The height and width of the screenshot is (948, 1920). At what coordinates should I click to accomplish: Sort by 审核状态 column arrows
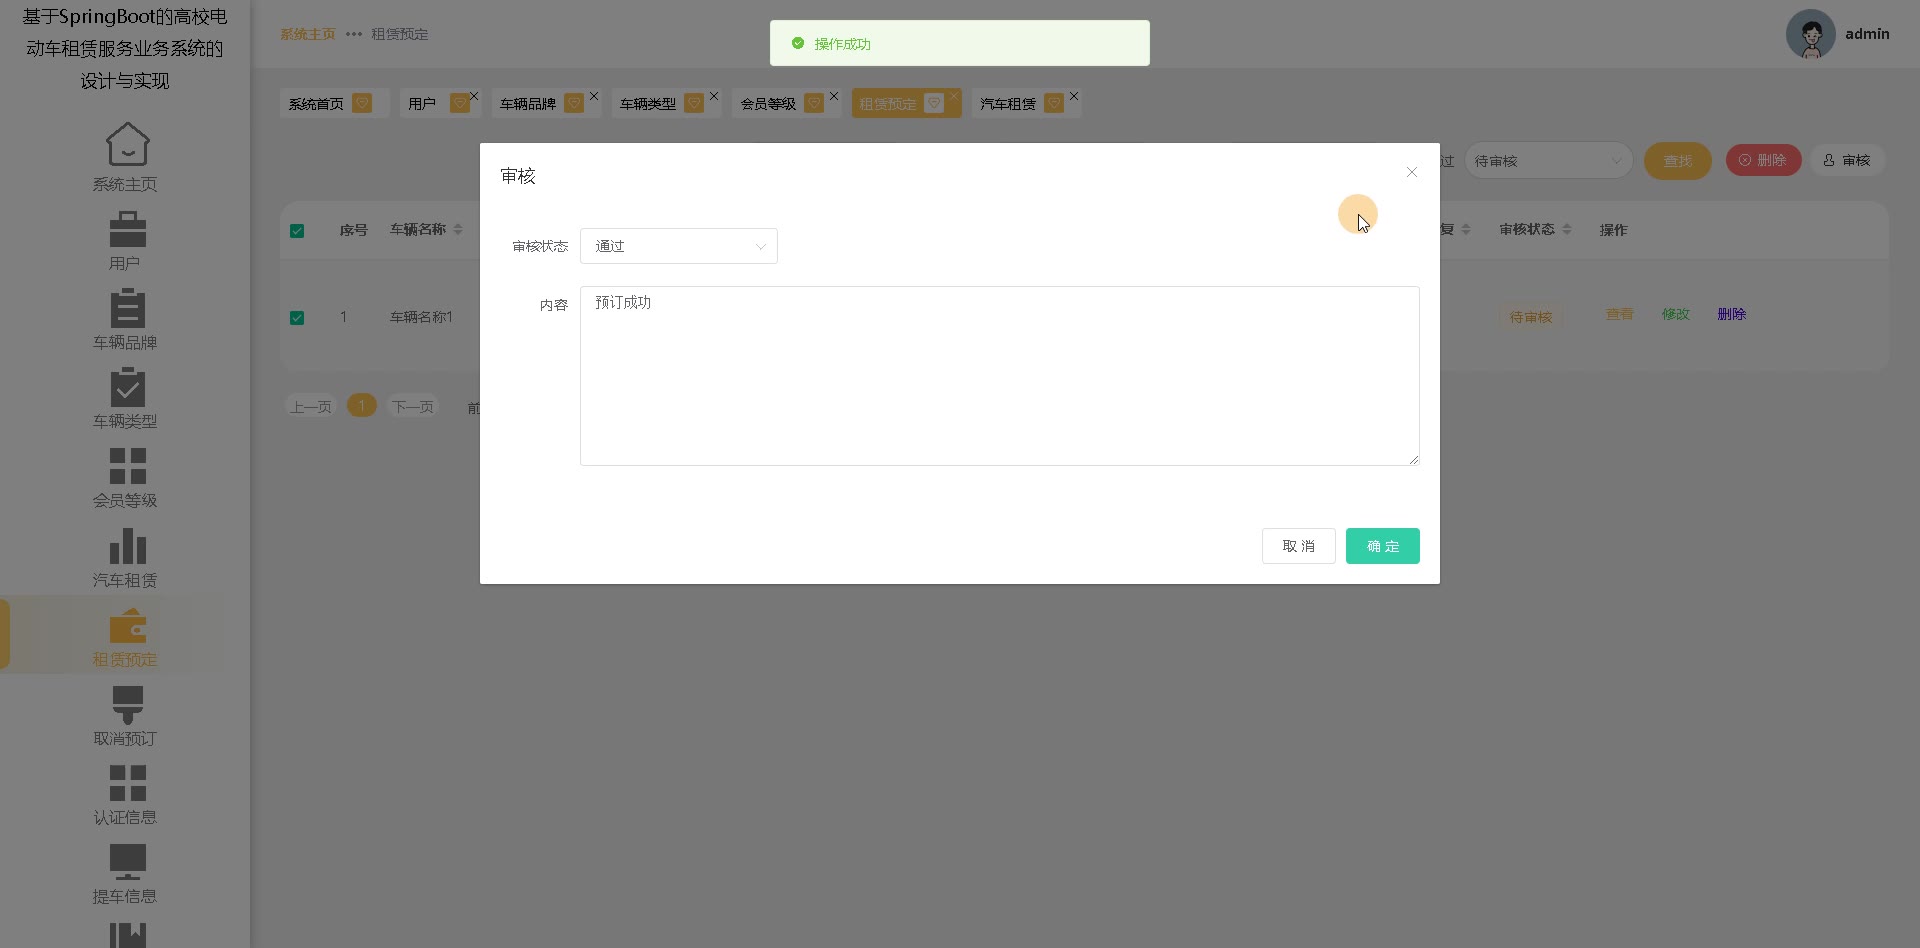[x=1567, y=230]
